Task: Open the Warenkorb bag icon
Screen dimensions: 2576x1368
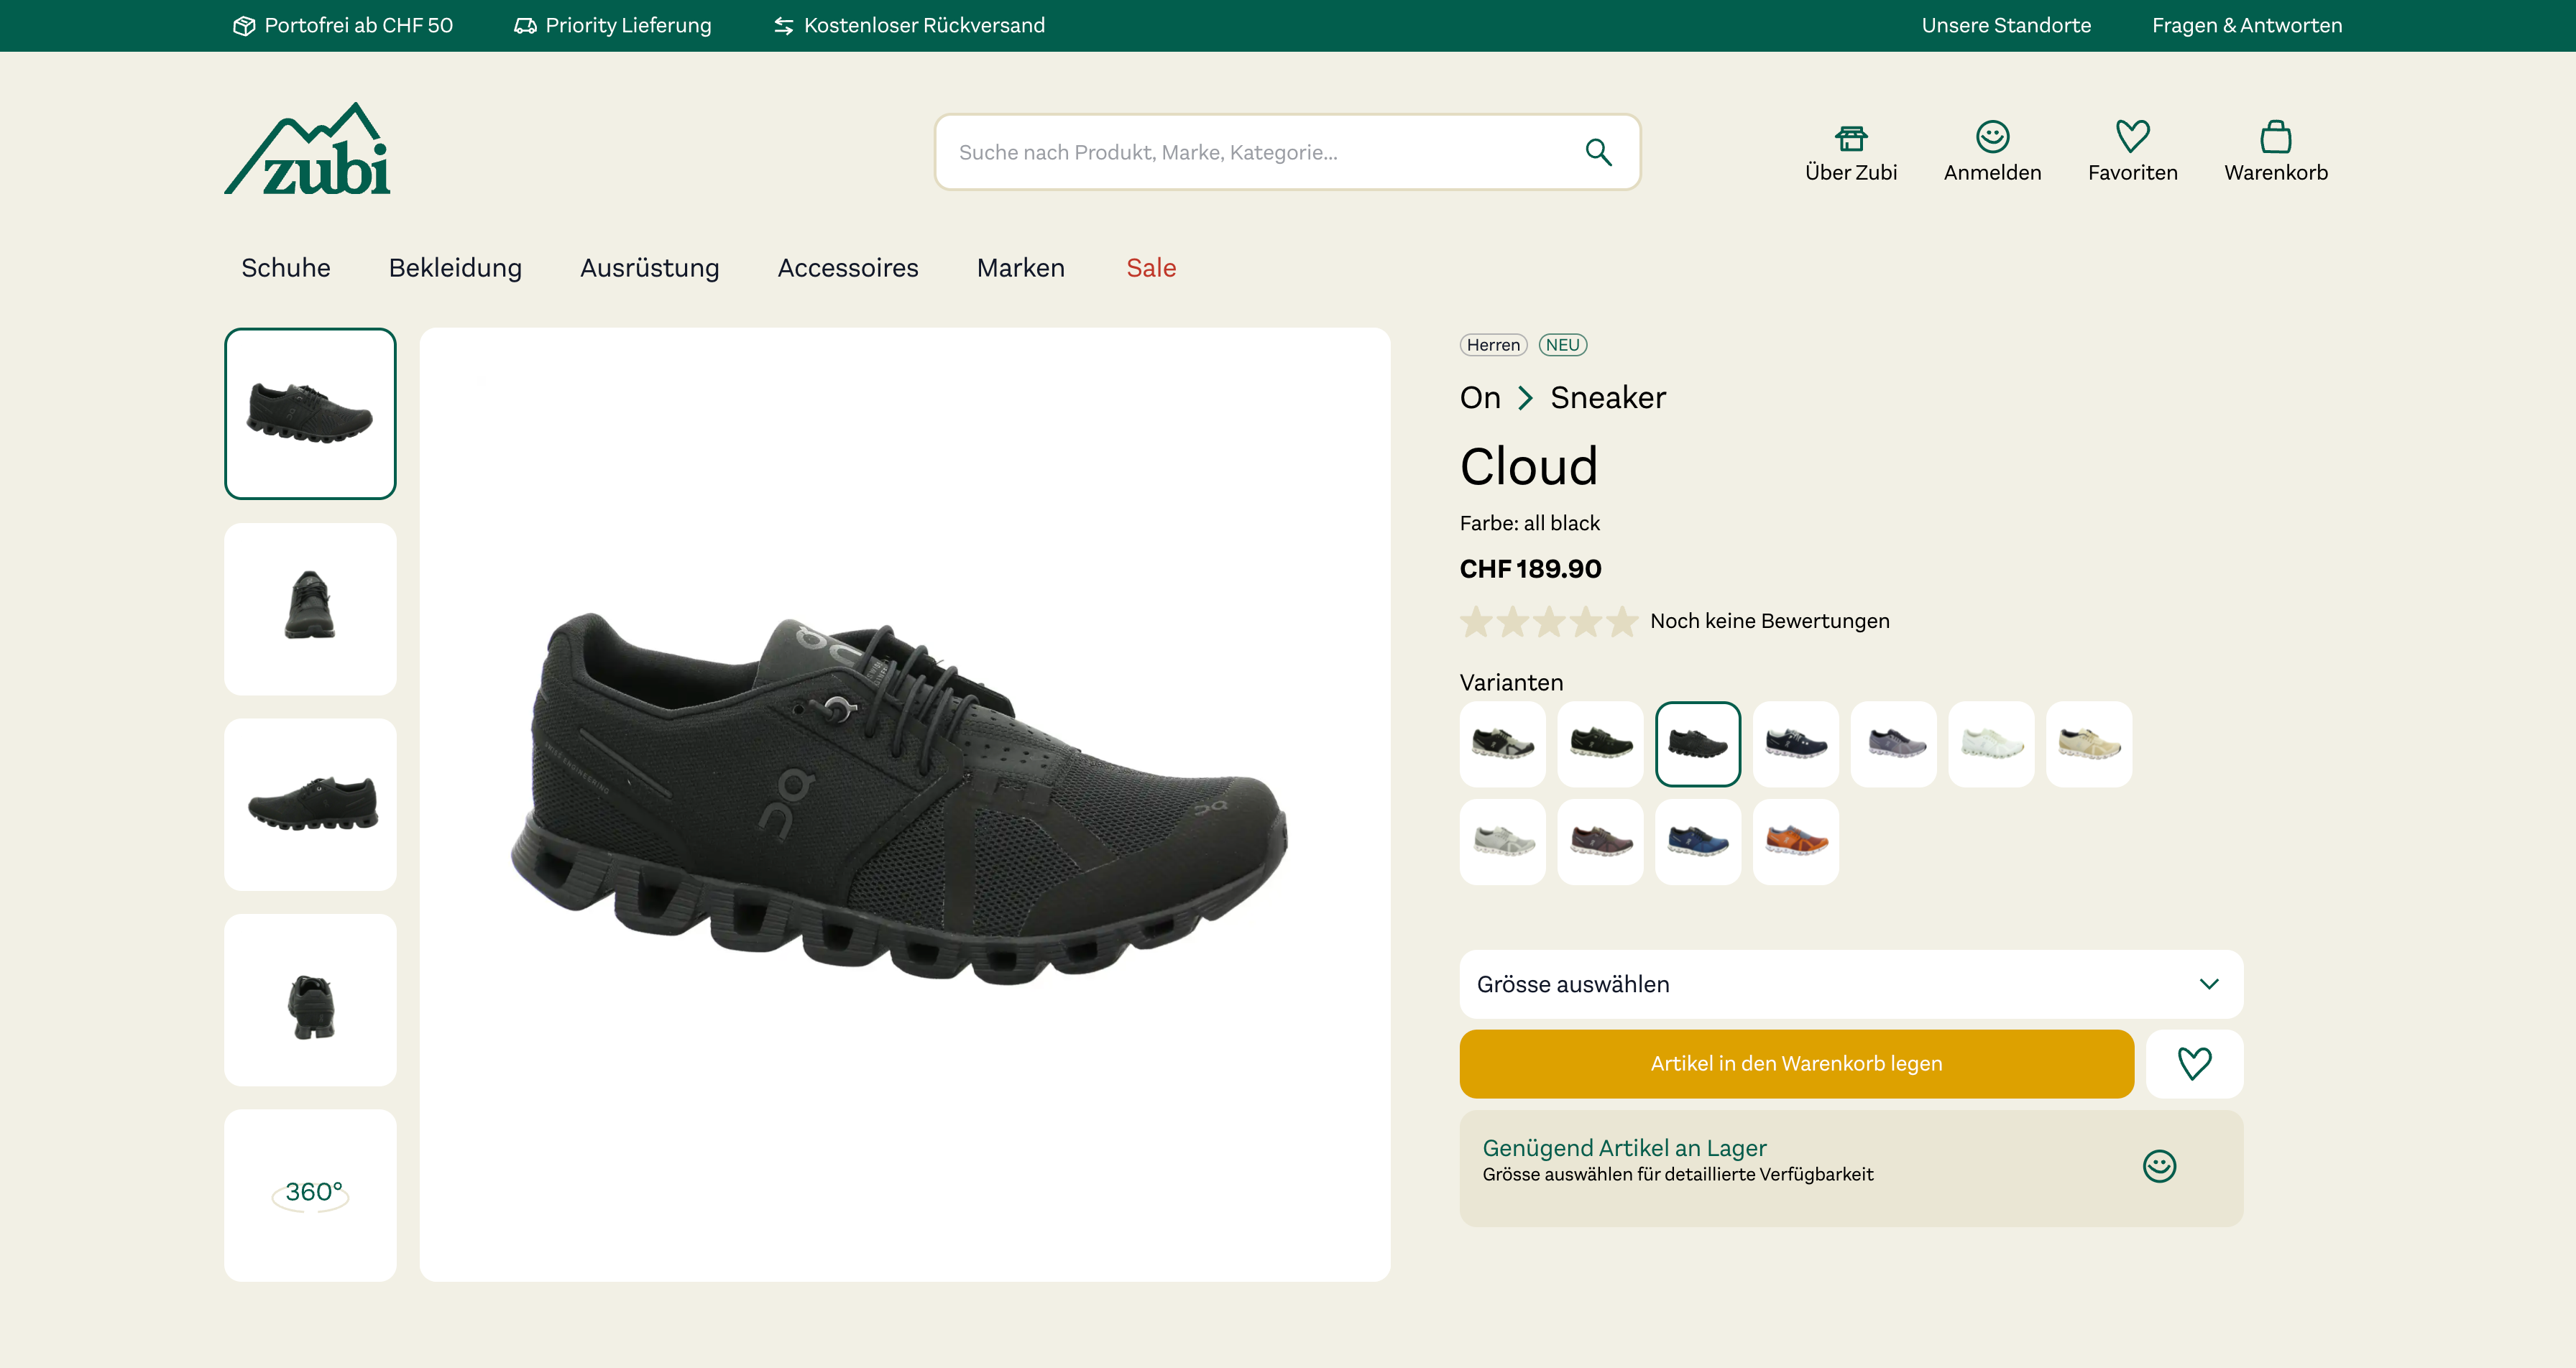Action: pos(2275,137)
